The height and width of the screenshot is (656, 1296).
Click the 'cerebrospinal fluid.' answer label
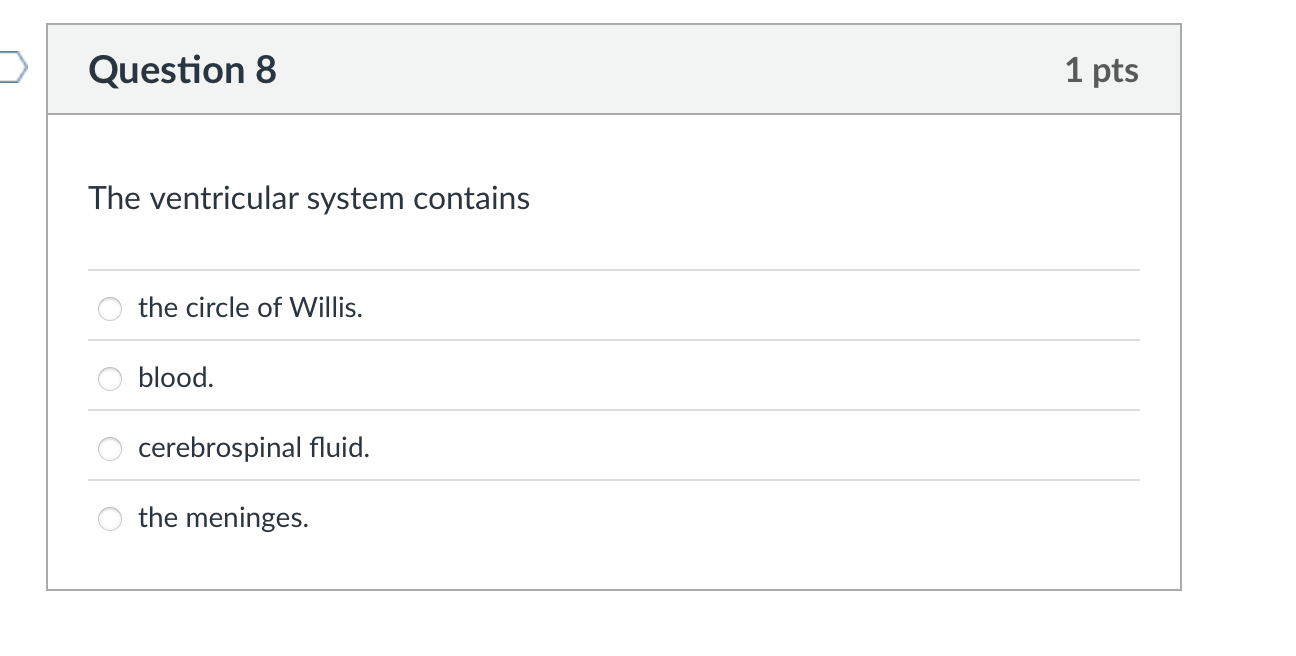pos(254,448)
